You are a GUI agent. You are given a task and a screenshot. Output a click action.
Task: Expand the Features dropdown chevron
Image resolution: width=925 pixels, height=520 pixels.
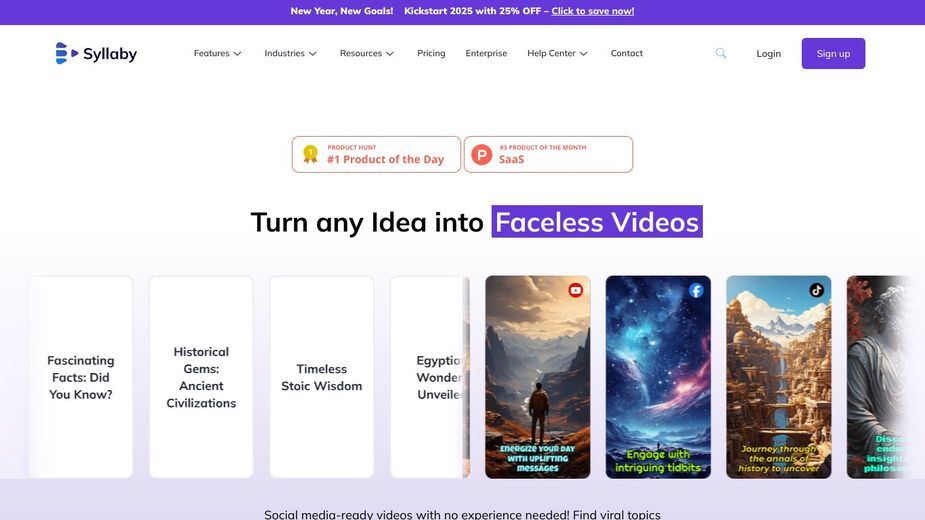coord(237,54)
